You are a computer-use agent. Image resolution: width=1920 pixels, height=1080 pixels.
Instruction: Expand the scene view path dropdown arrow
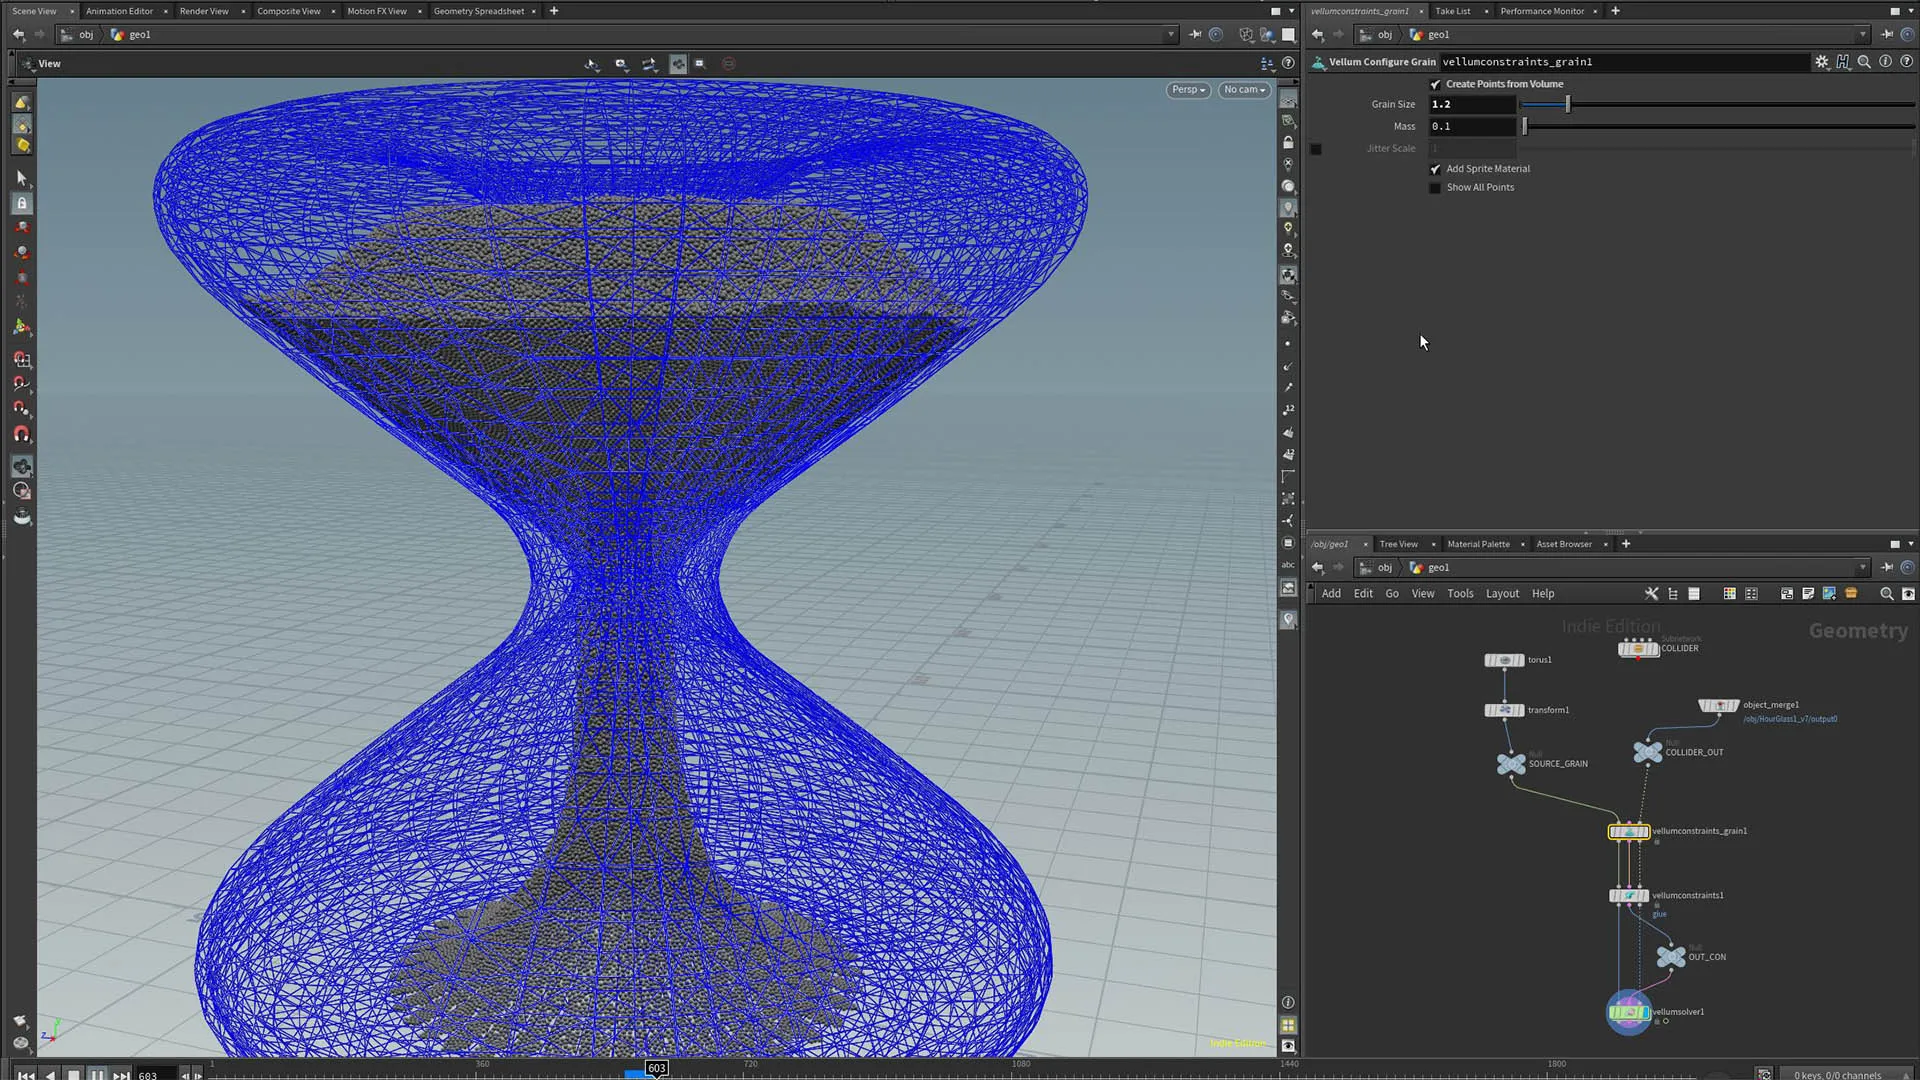coord(1171,35)
